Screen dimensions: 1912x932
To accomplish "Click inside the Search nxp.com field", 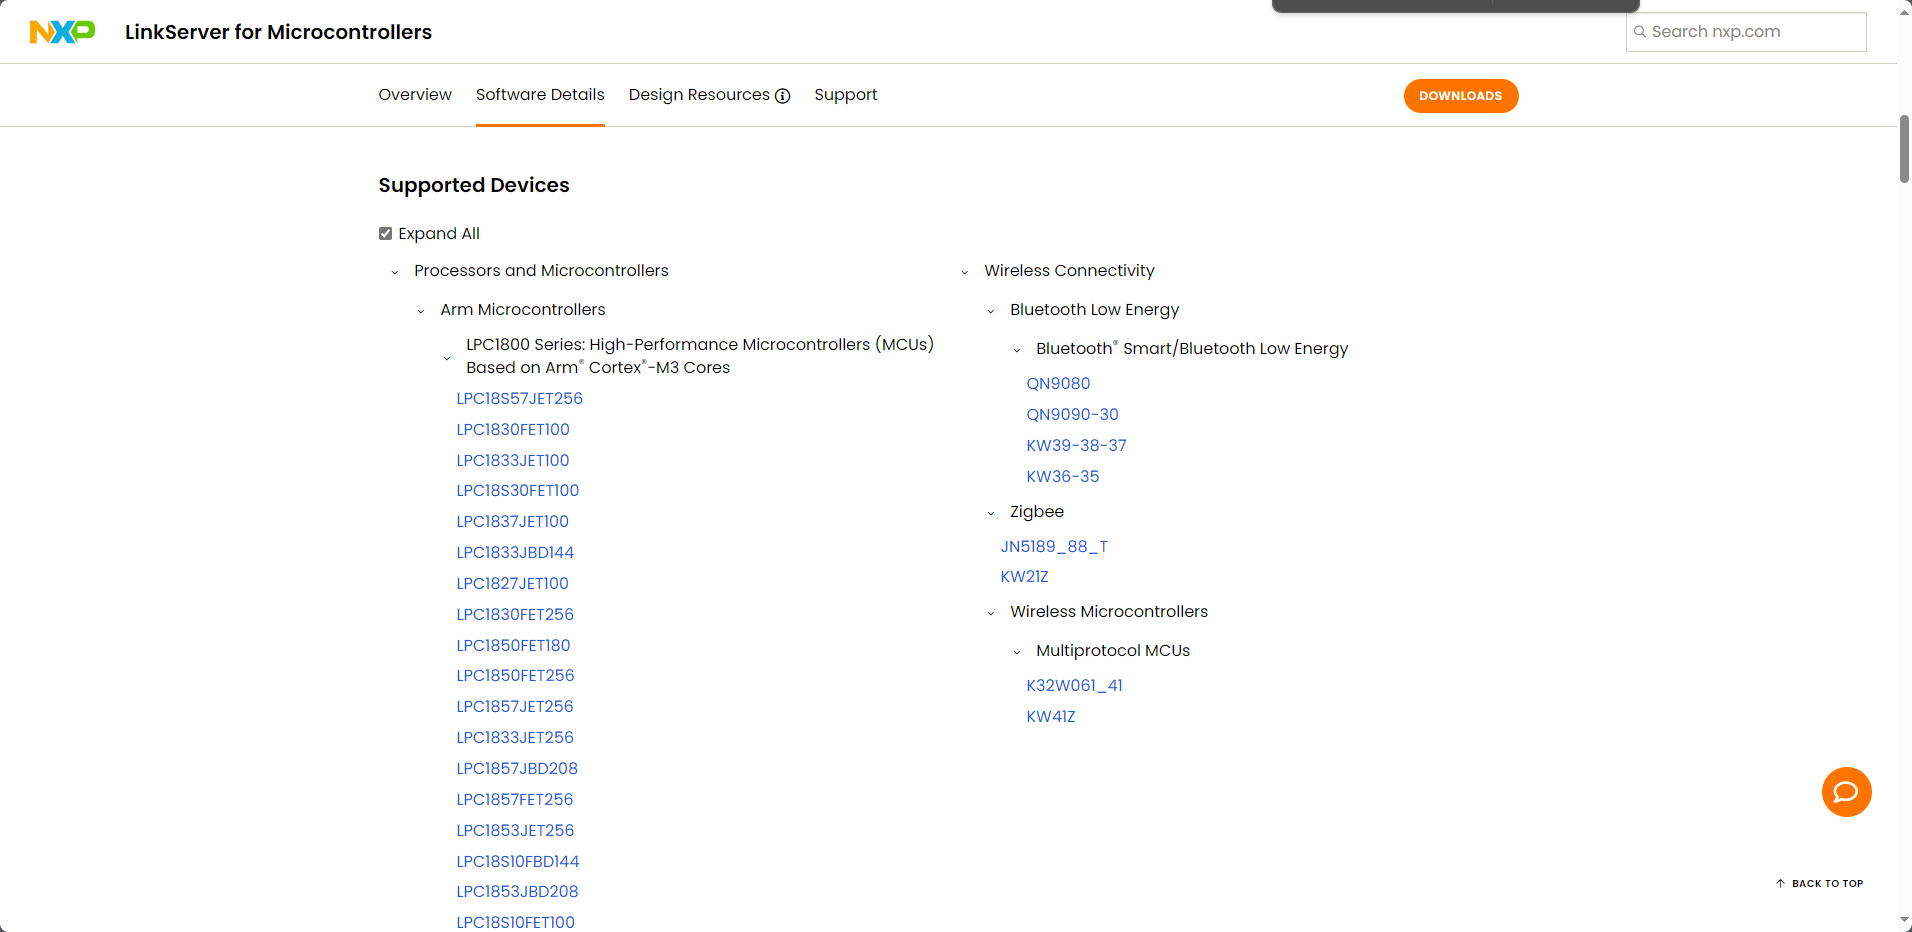I will [1750, 31].
